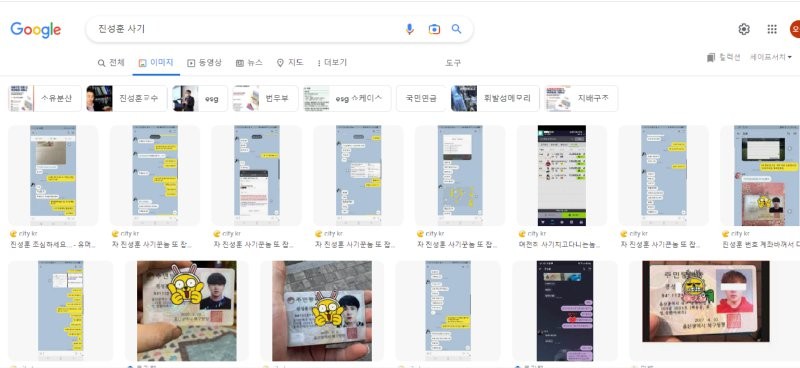Open the 도구 options

[453, 63]
